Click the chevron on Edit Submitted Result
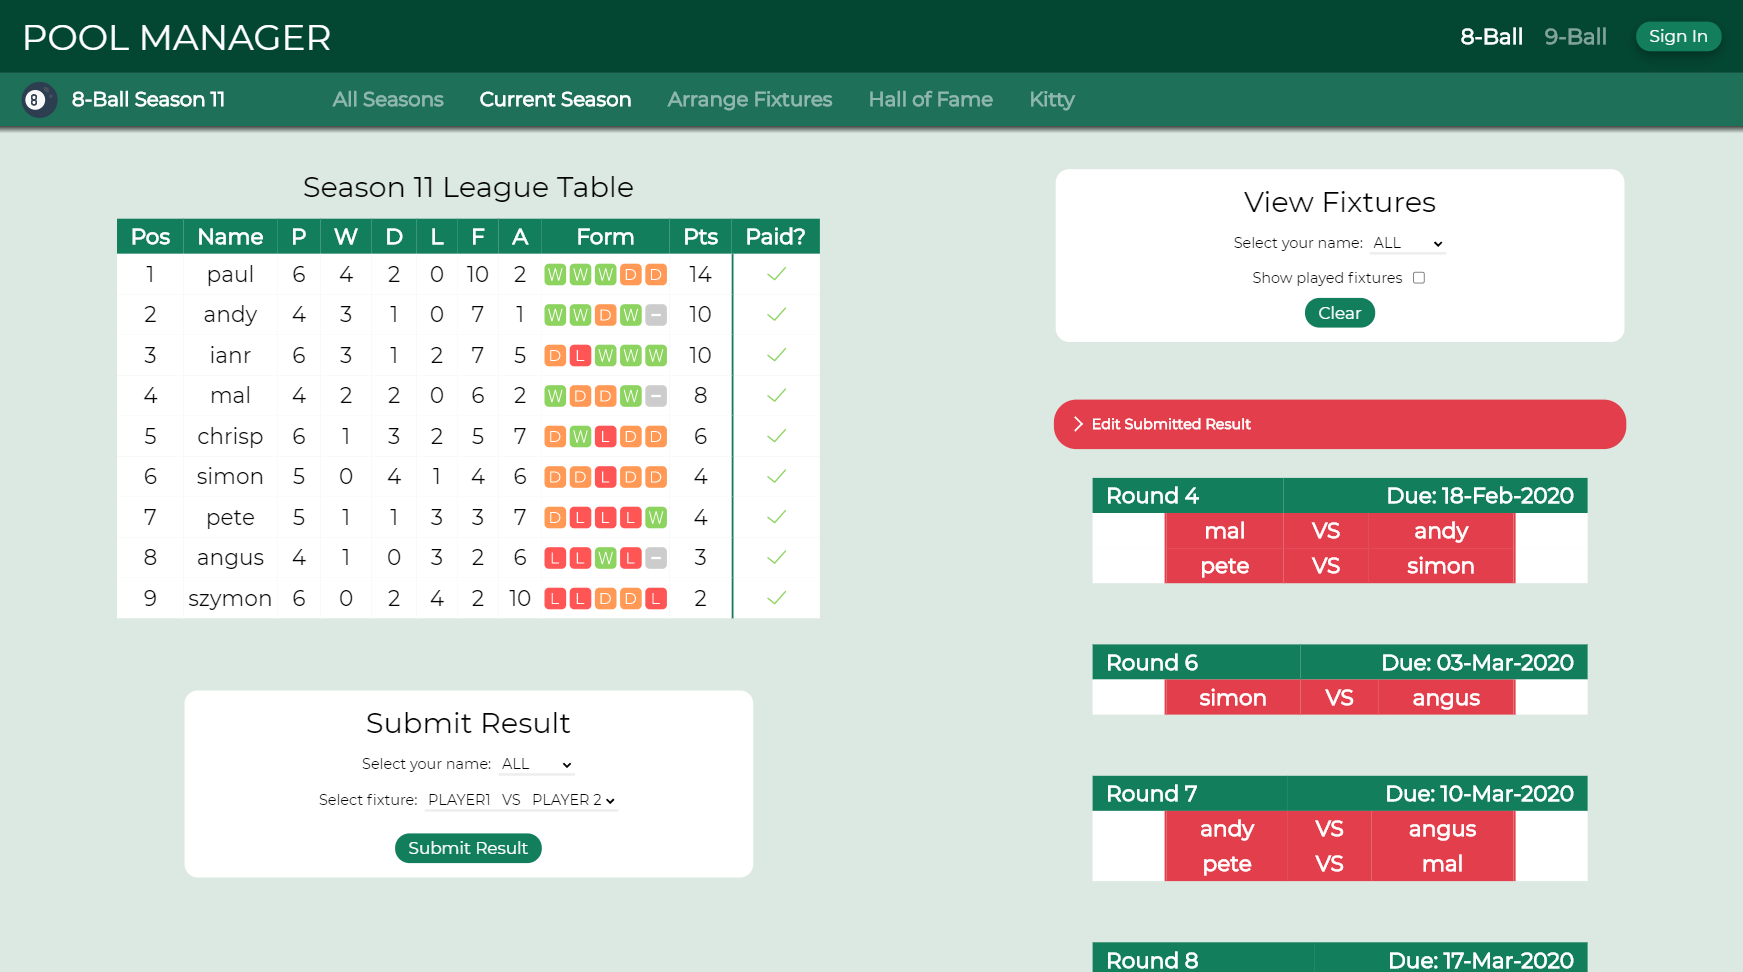This screenshot has width=1743, height=972. (x=1078, y=424)
